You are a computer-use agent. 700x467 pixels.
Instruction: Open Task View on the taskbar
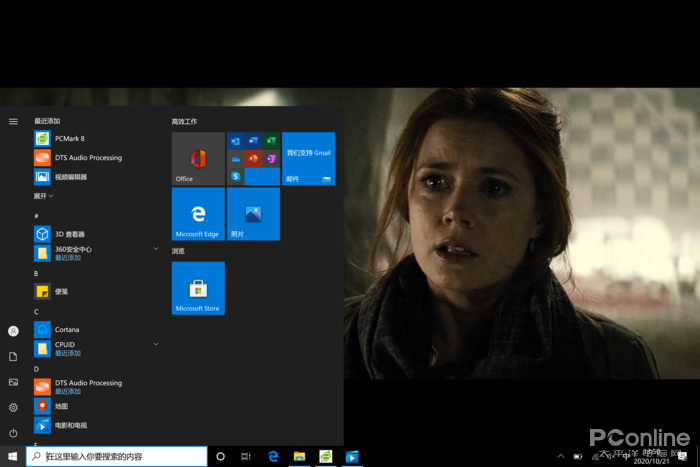coord(246,456)
